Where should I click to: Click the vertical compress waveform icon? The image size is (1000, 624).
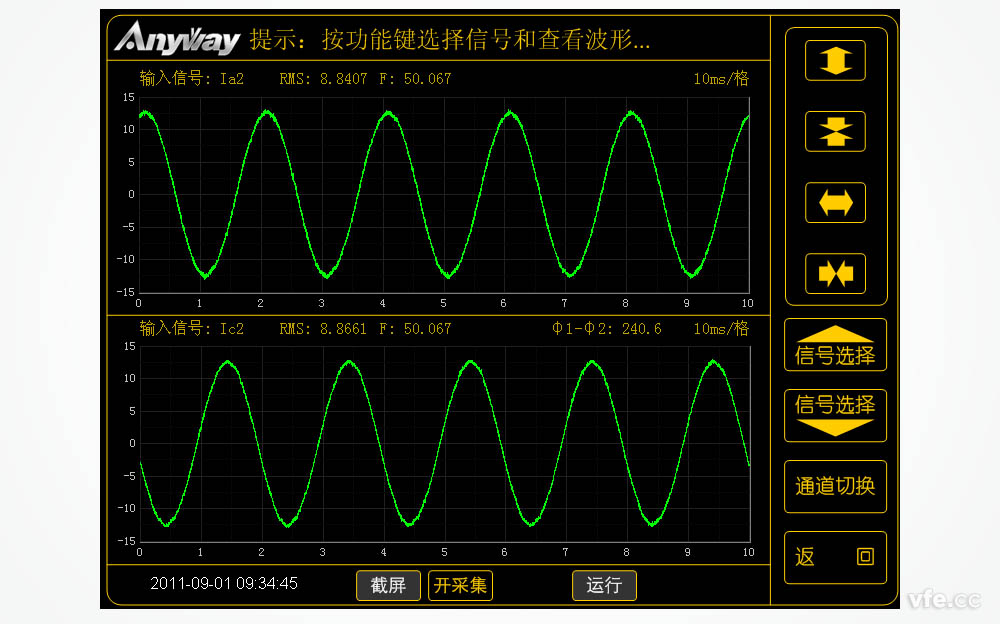[835, 131]
